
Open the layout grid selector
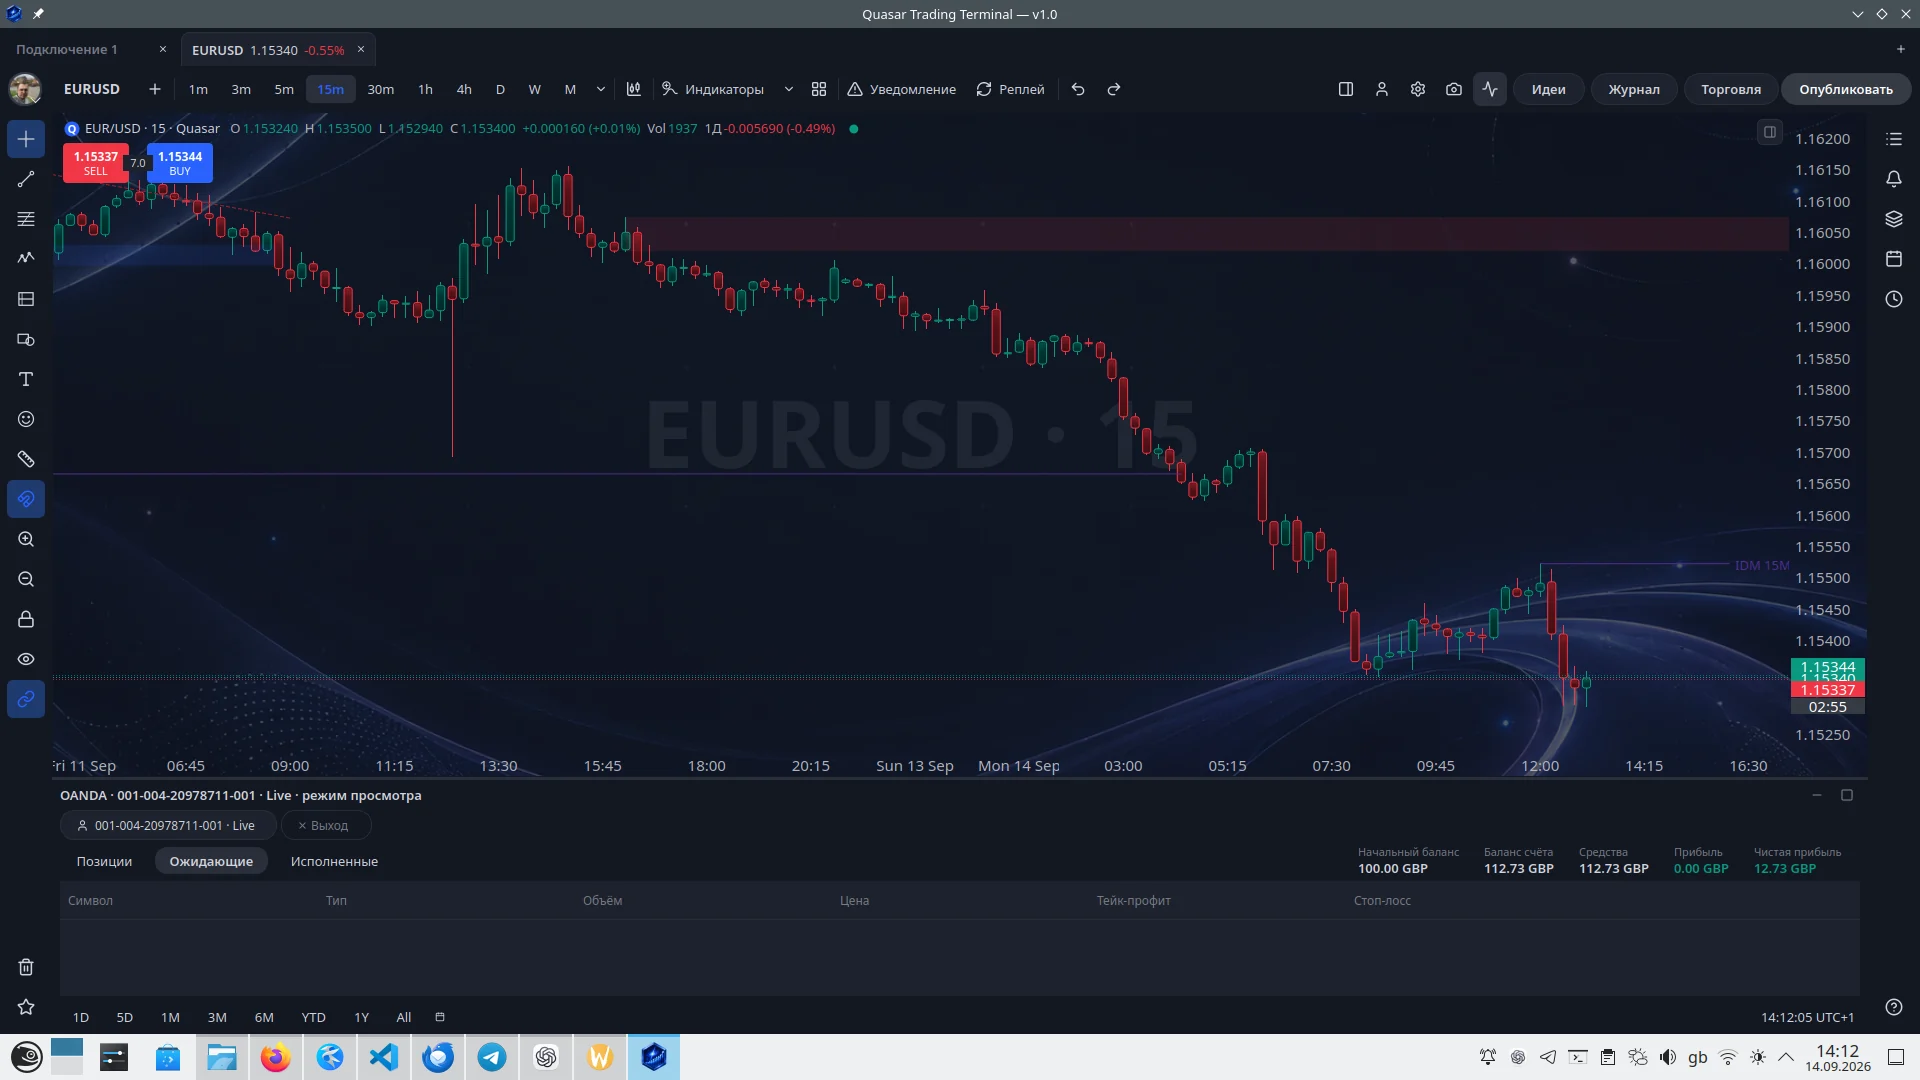click(819, 89)
